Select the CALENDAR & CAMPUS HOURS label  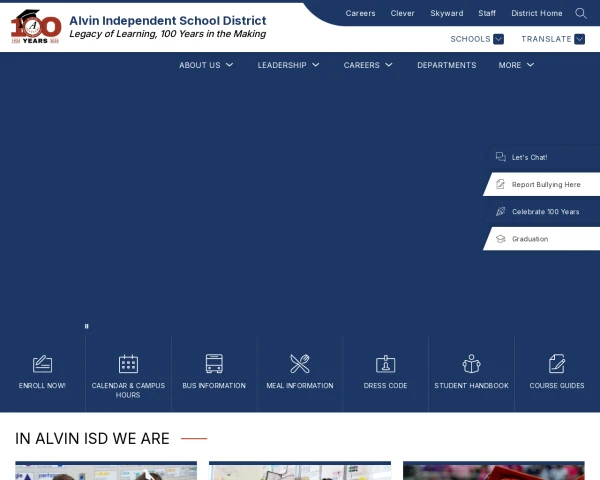point(128,390)
